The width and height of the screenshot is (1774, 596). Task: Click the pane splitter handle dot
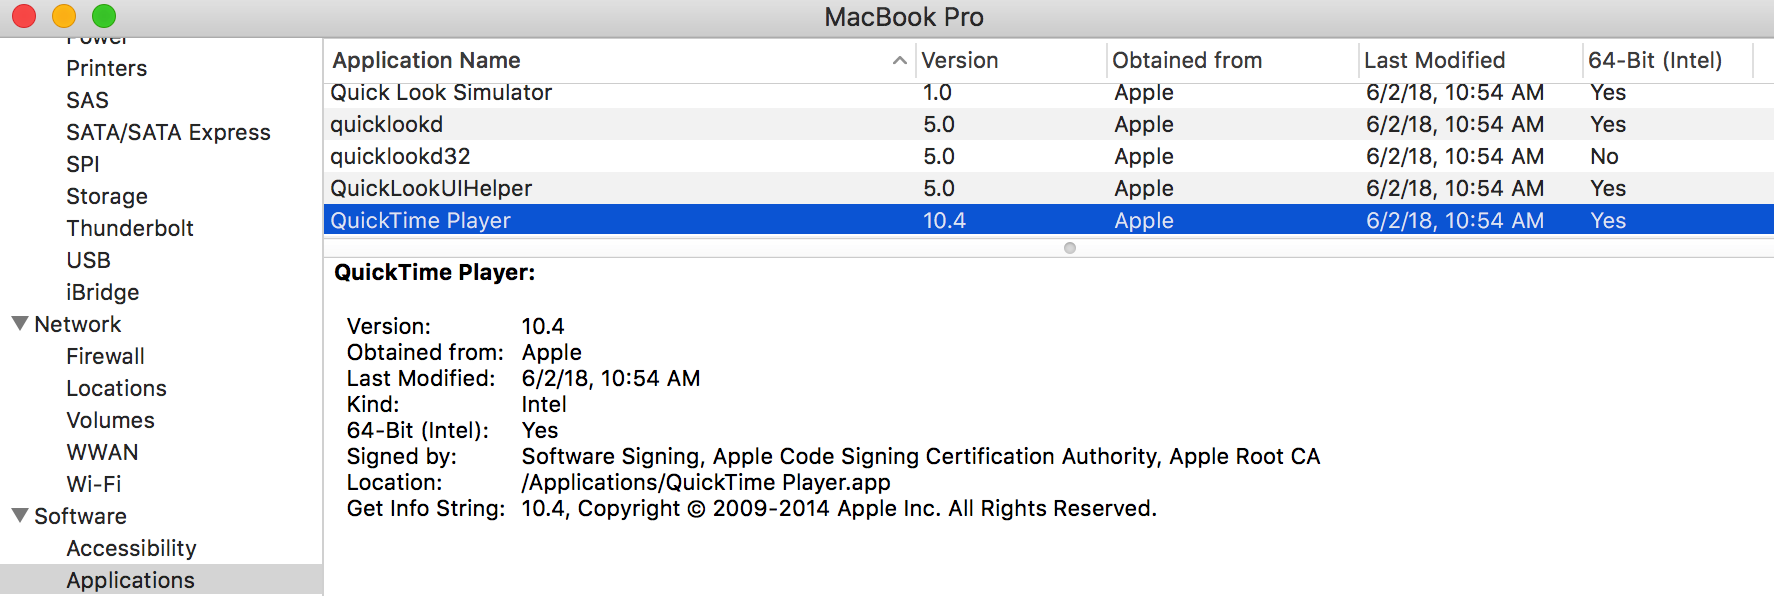pyautogui.click(x=1070, y=248)
